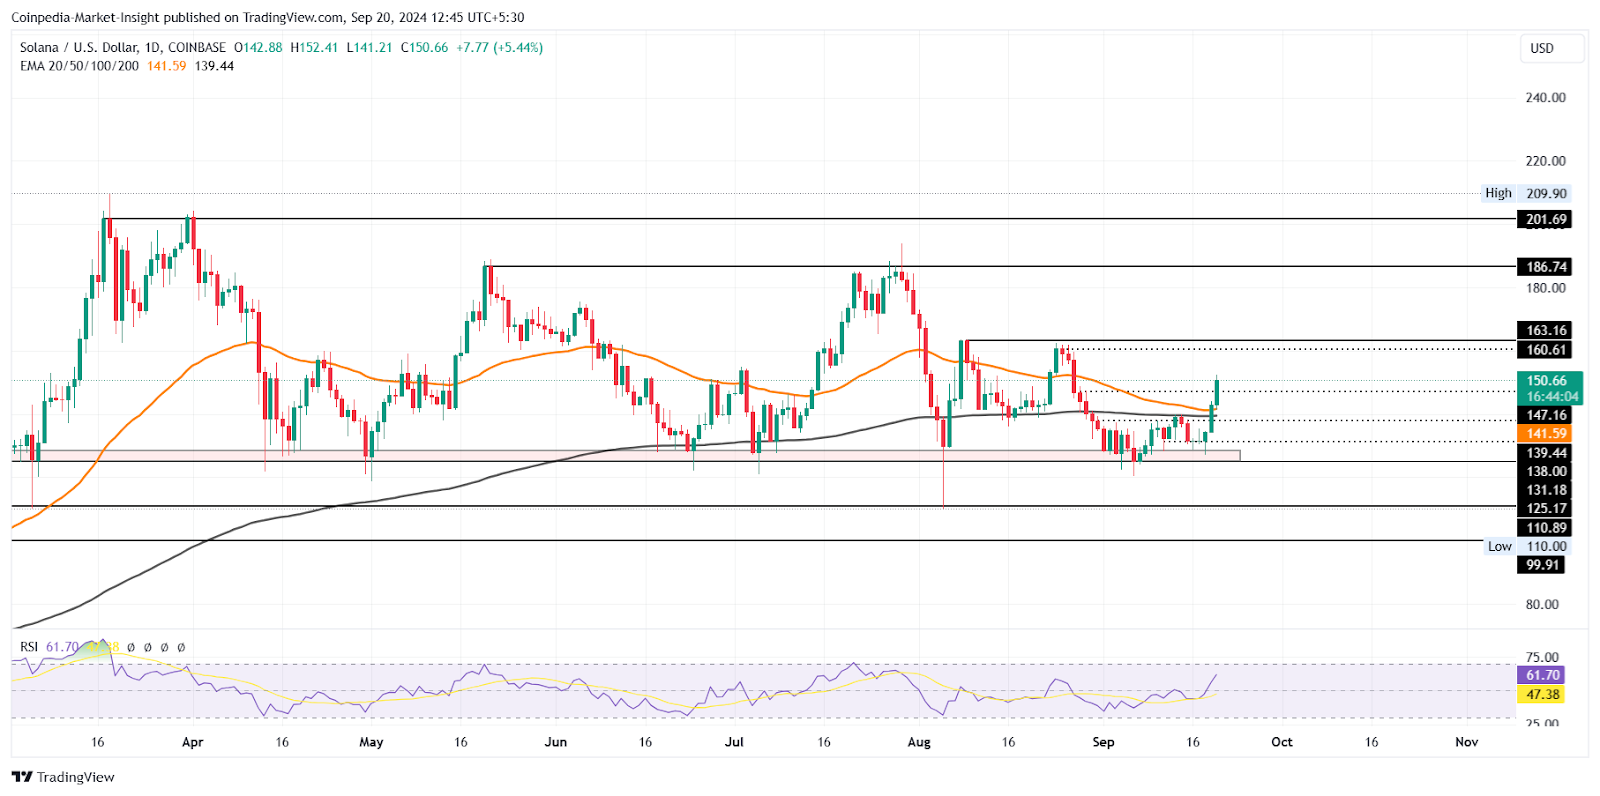1600x796 pixels.
Task: Click the Jul label on time axis
Action: (x=734, y=742)
